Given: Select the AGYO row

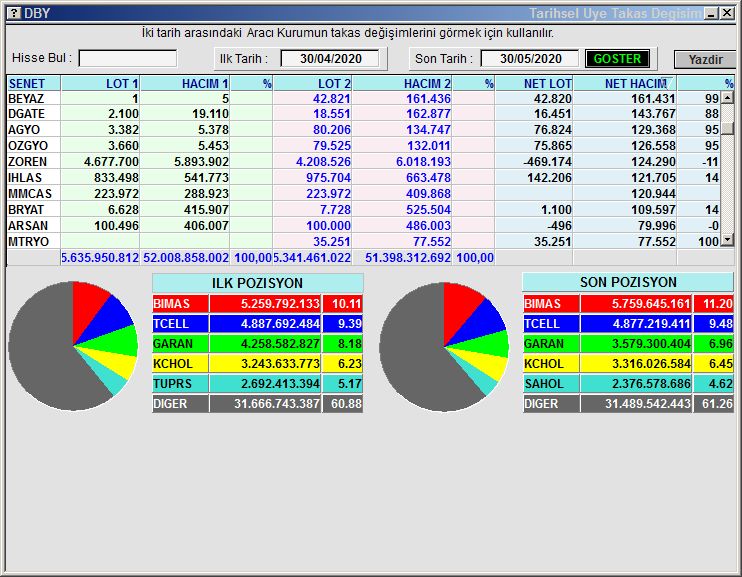Looking at the screenshot, I should click(363, 130).
